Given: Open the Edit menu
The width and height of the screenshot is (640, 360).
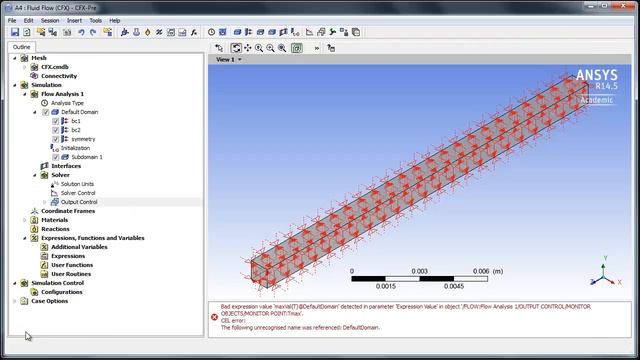Looking at the screenshot, I should point(29,20).
